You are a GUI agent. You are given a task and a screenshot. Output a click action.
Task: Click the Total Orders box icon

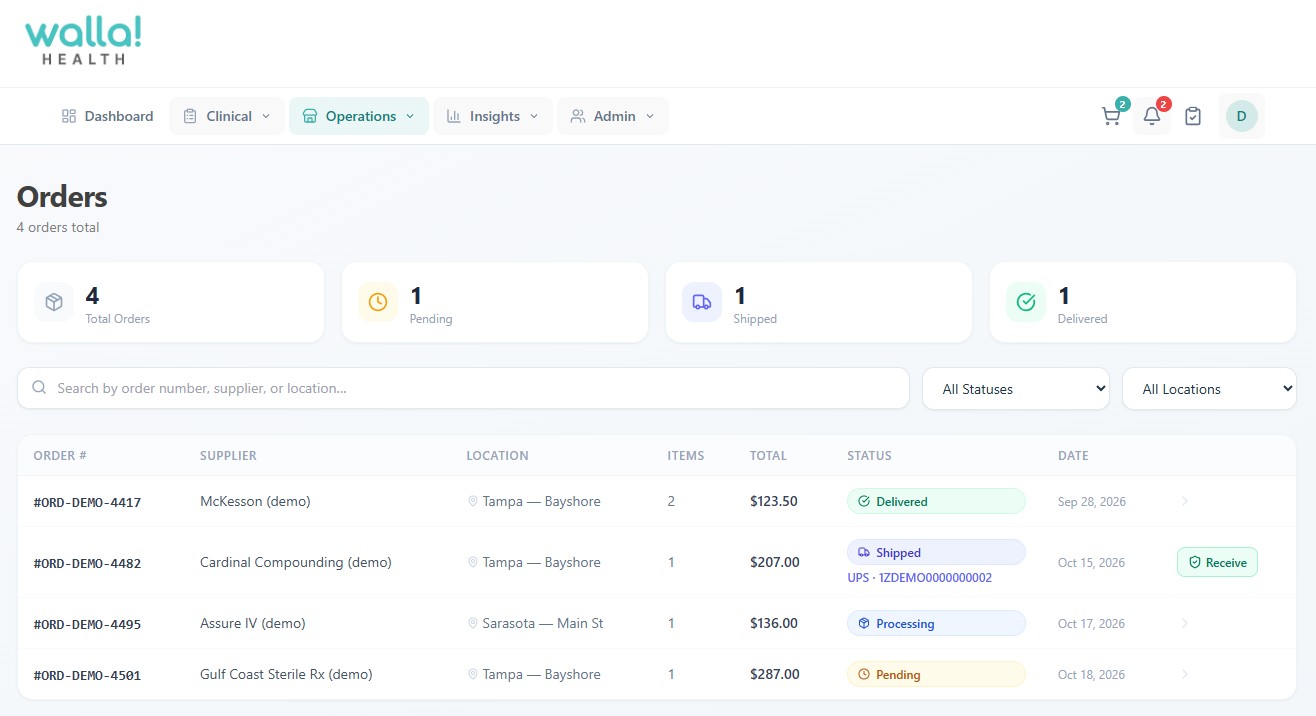click(x=54, y=302)
